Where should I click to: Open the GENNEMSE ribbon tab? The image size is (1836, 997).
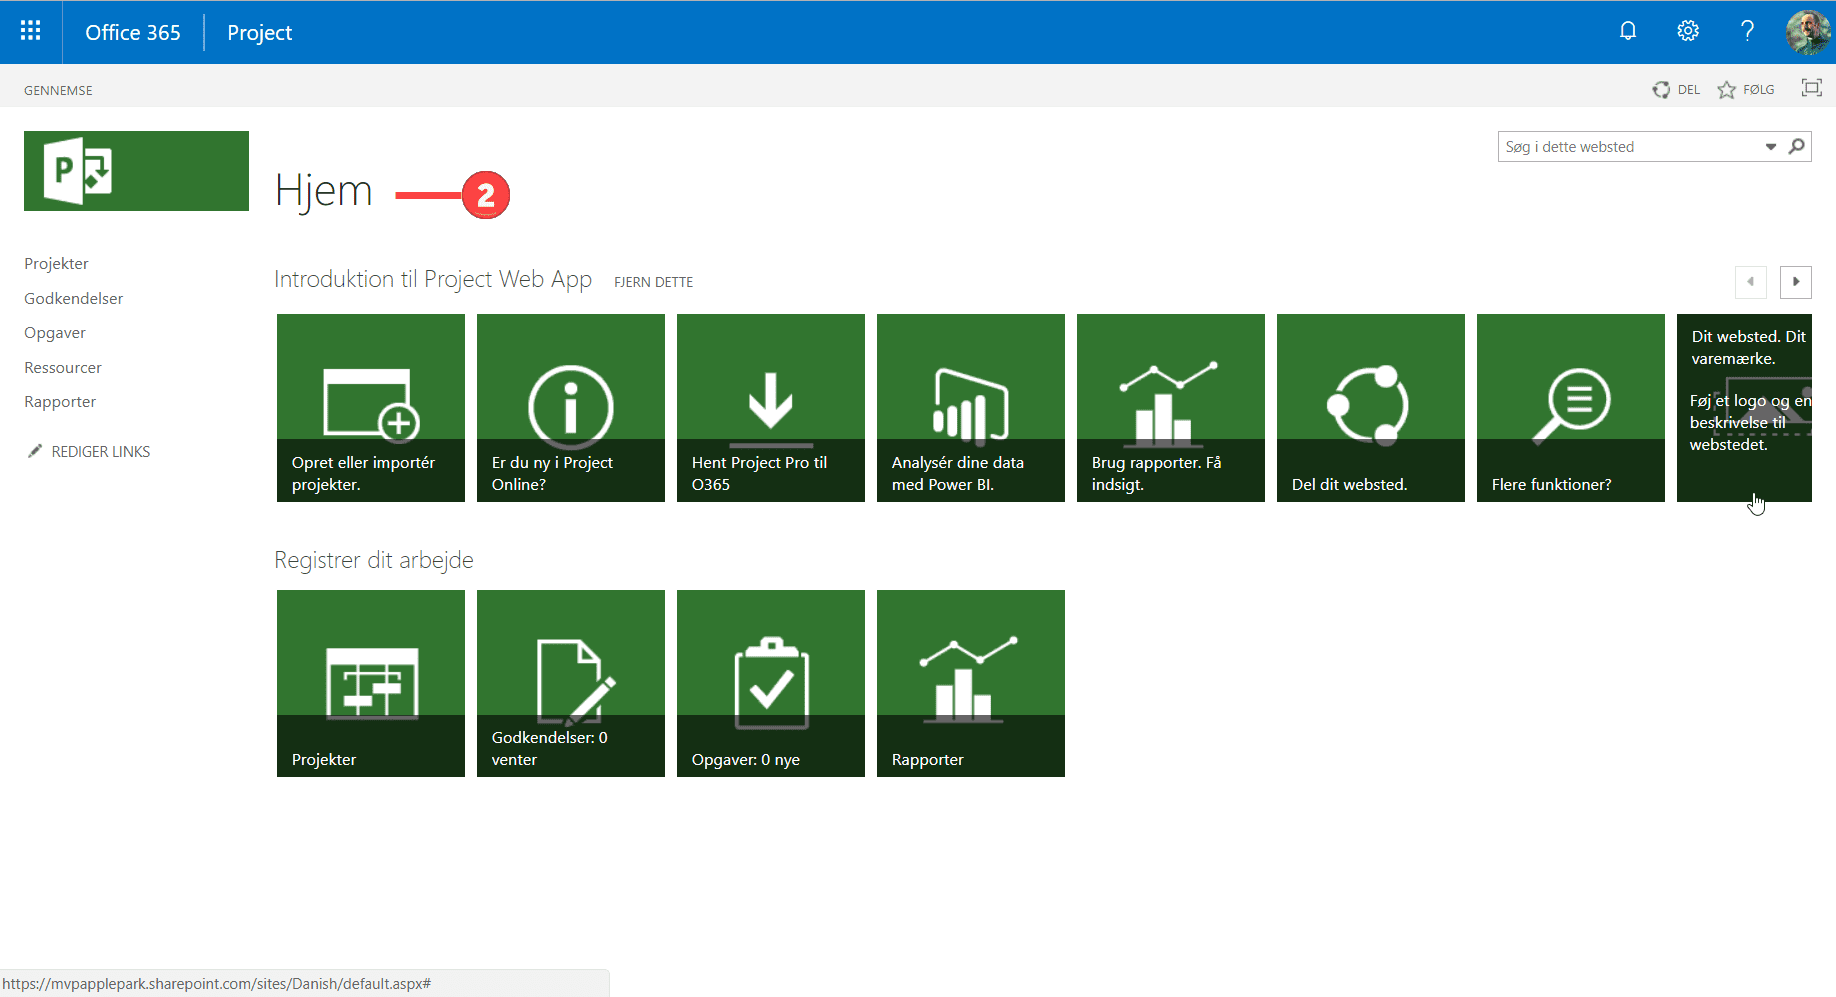58,90
